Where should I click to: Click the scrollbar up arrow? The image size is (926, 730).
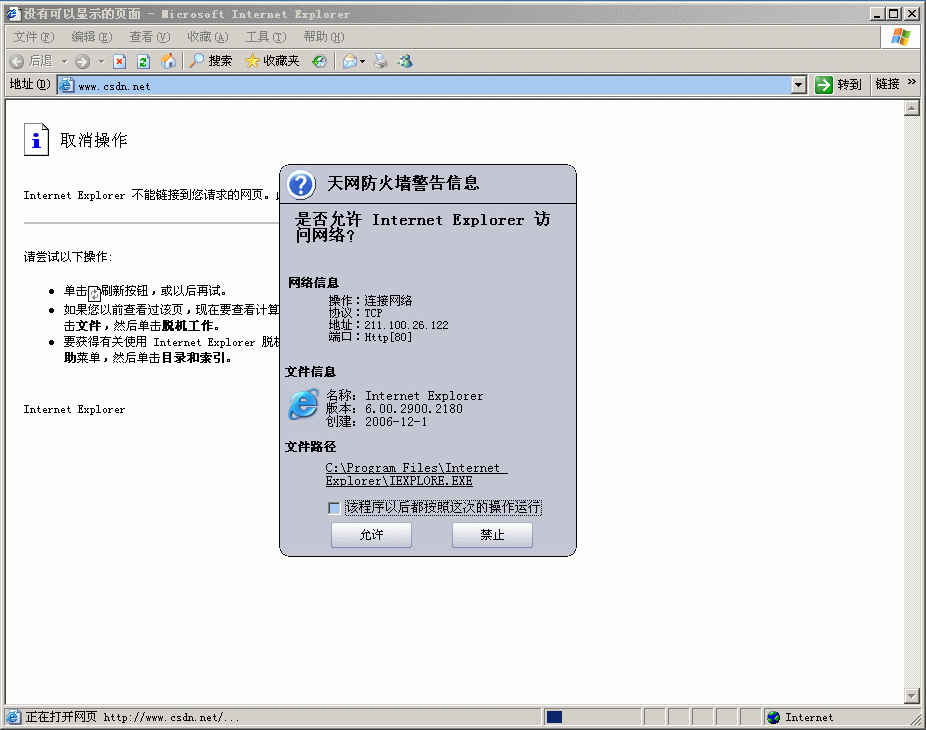(x=911, y=108)
